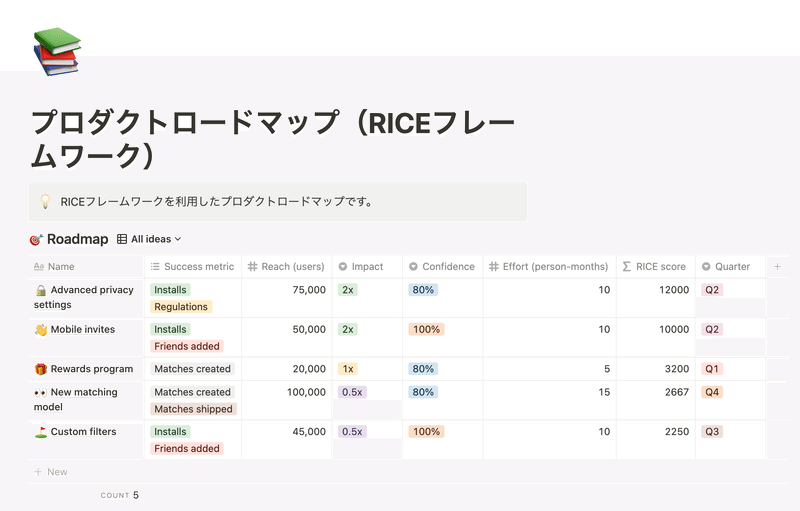Screen dimensions: 800x511
Task: Click the gift icon of Rewards program
Action: 41,369
